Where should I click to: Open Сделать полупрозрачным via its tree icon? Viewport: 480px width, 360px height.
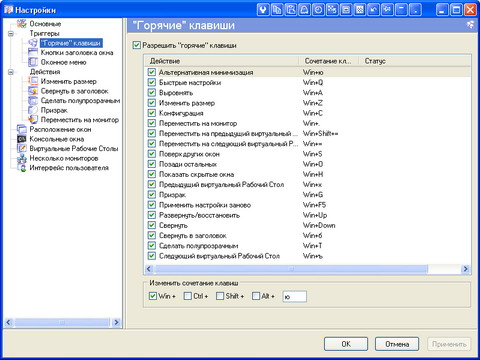[33, 100]
